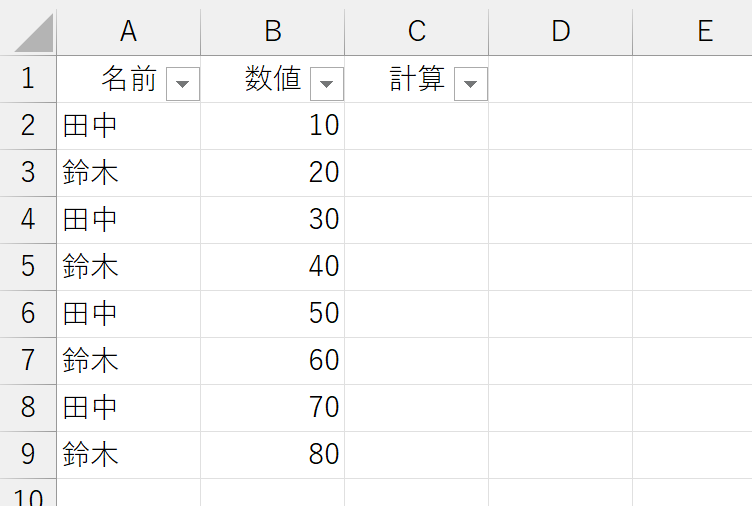Click the 計算 header cell text
Viewport: 752px width, 506px height.
[417, 79]
